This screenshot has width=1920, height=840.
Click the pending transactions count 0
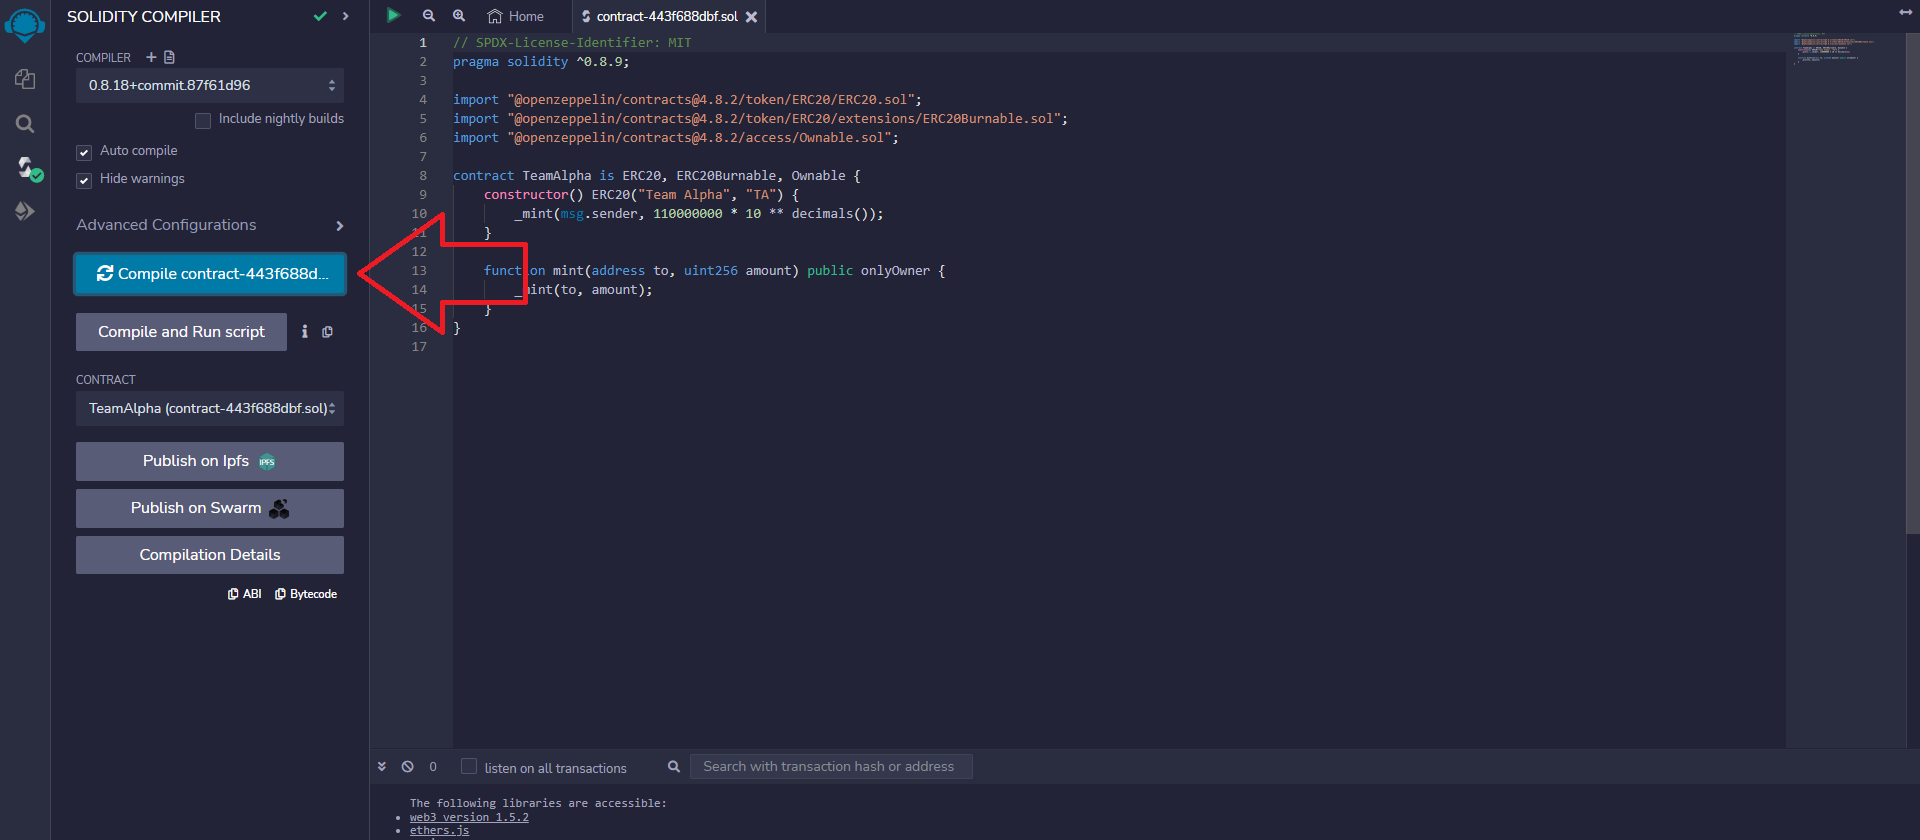click(433, 767)
